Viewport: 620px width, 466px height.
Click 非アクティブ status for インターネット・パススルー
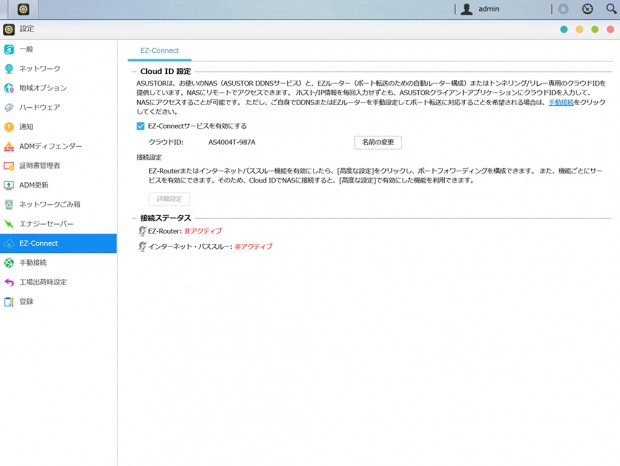[x=253, y=247]
